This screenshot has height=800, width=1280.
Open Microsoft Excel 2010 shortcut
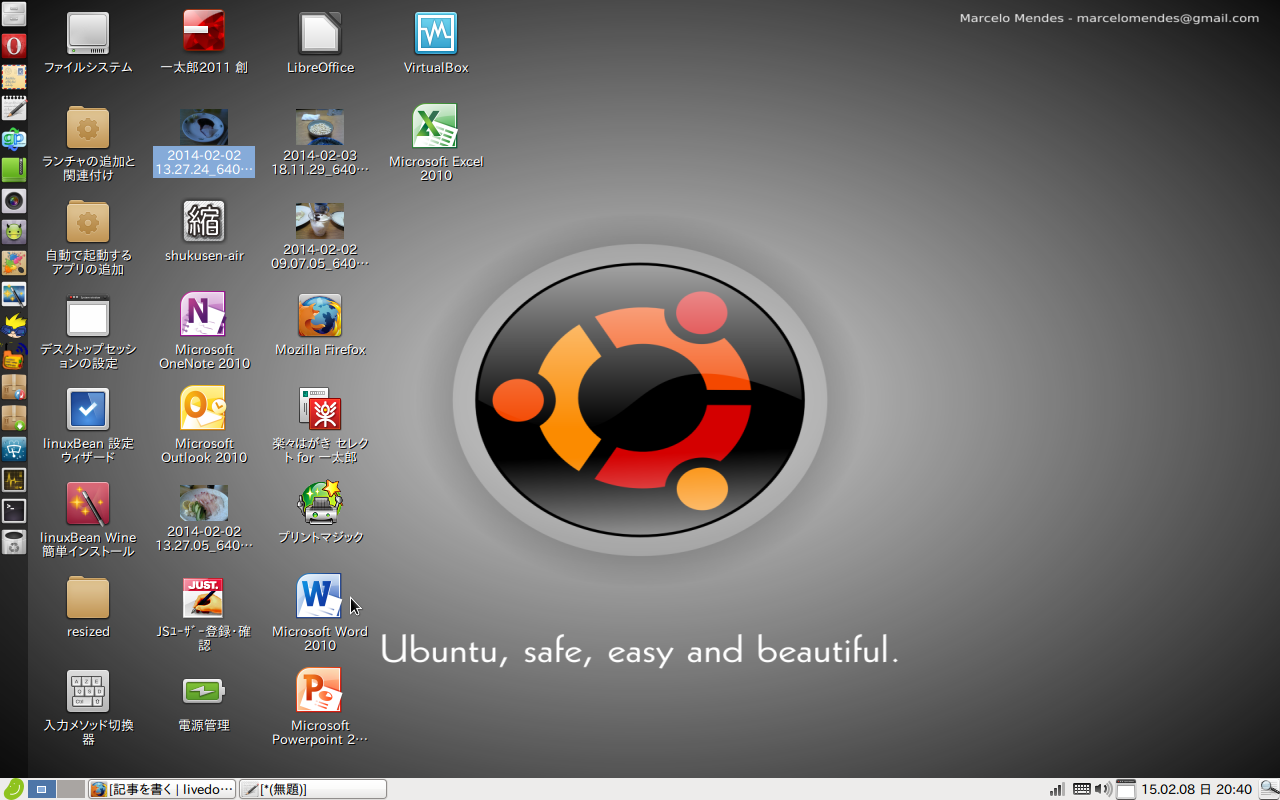point(435,127)
